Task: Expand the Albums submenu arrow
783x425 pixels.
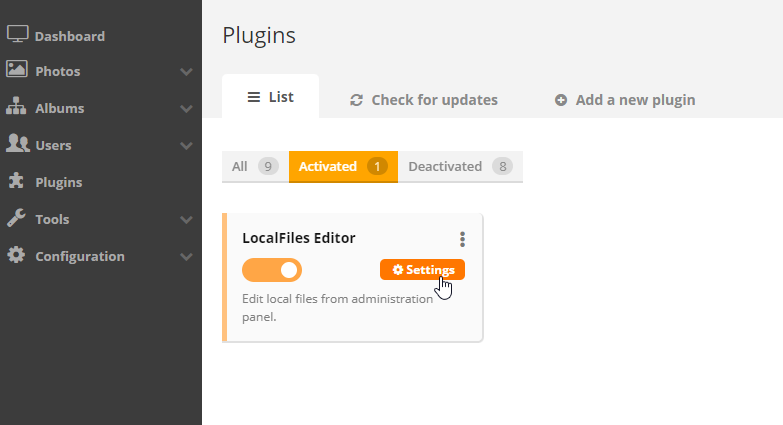Action: coord(186,109)
